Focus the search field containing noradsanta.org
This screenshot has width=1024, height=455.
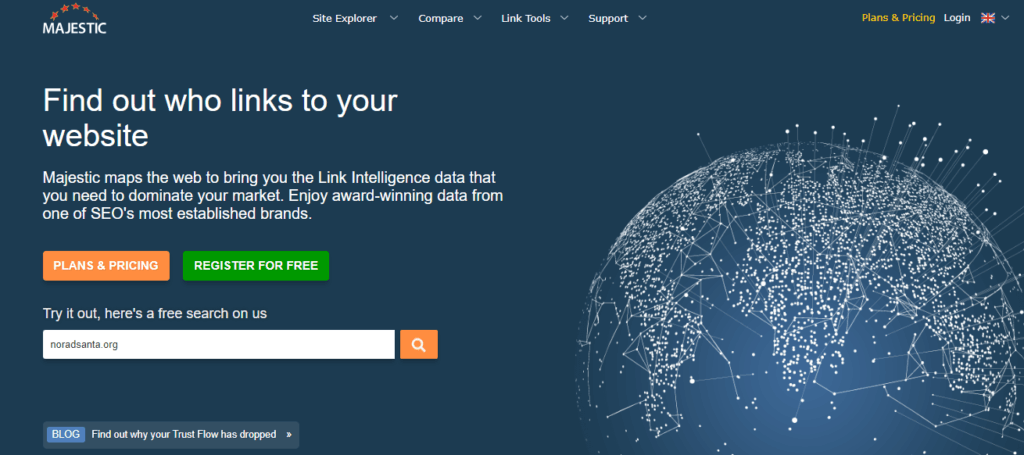click(x=219, y=344)
